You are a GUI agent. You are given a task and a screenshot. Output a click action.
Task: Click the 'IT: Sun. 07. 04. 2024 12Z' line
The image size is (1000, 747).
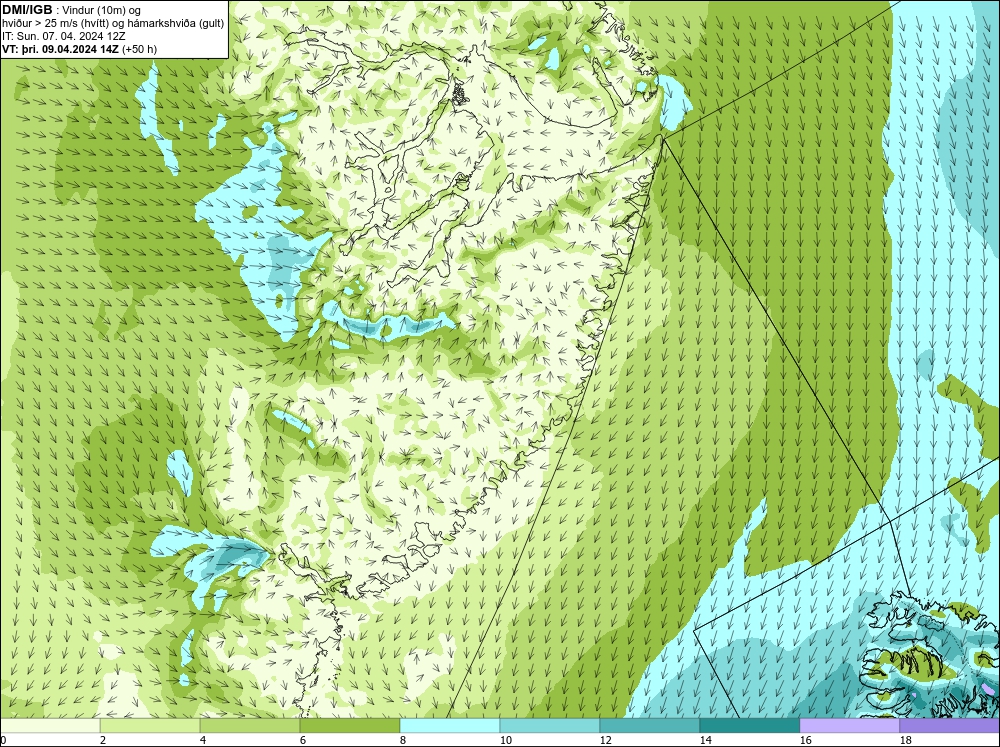coord(64,36)
